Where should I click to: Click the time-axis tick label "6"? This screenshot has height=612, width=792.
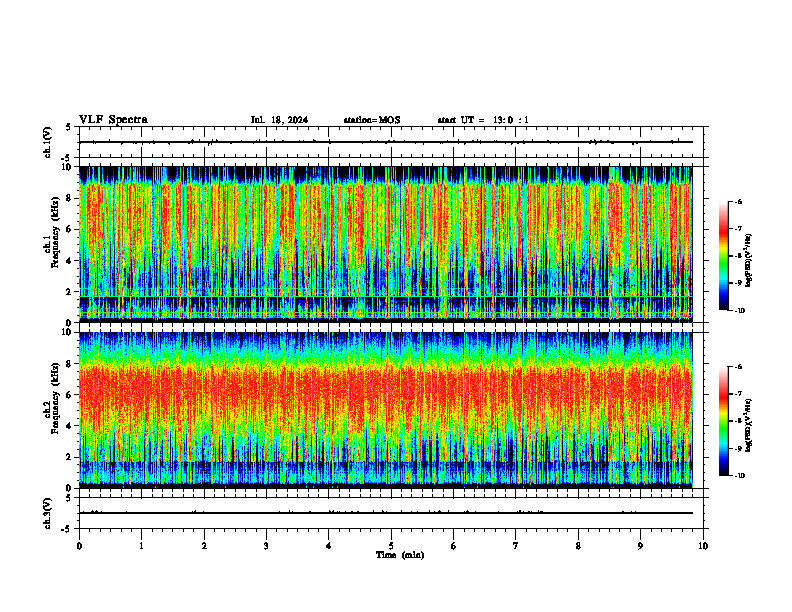454,546
